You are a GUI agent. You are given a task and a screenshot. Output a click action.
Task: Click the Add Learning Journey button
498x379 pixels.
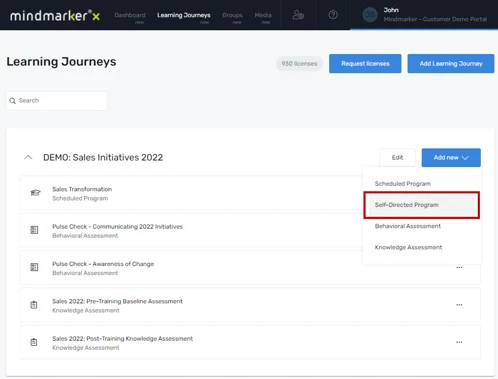click(451, 64)
